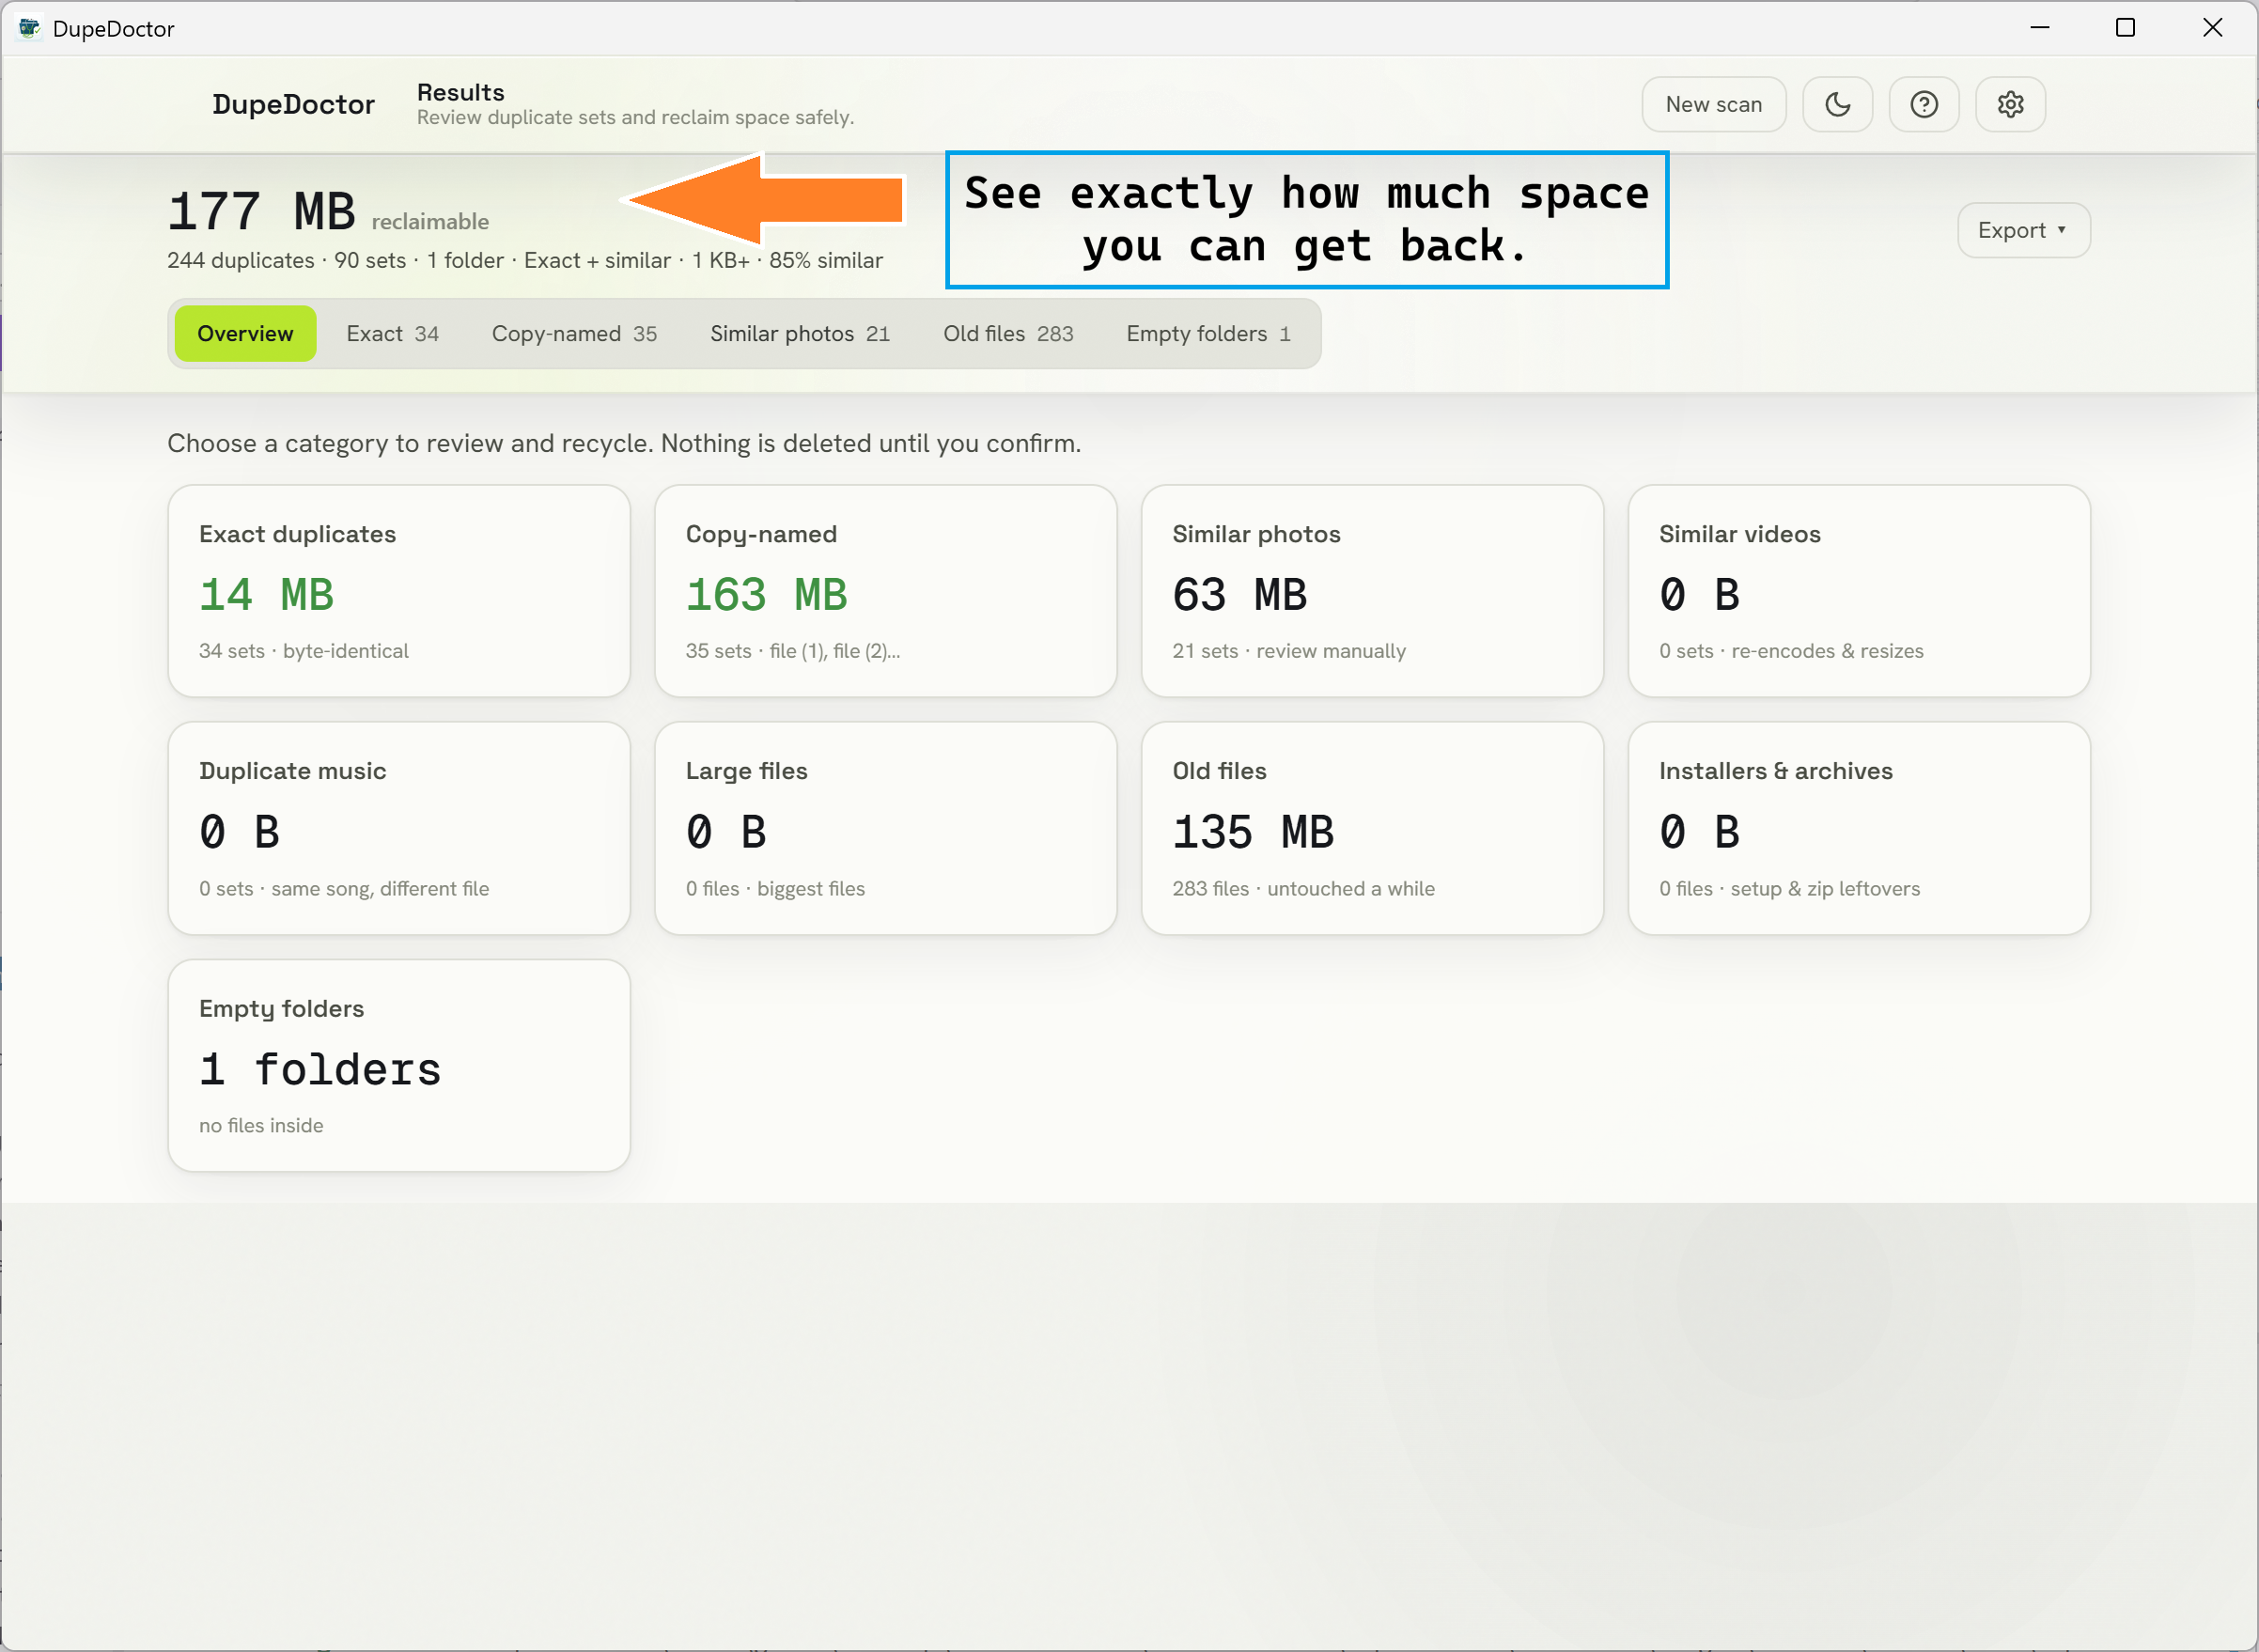
Task: Select the Overview tab
Action: pyautogui.click(x=245, y=333)
